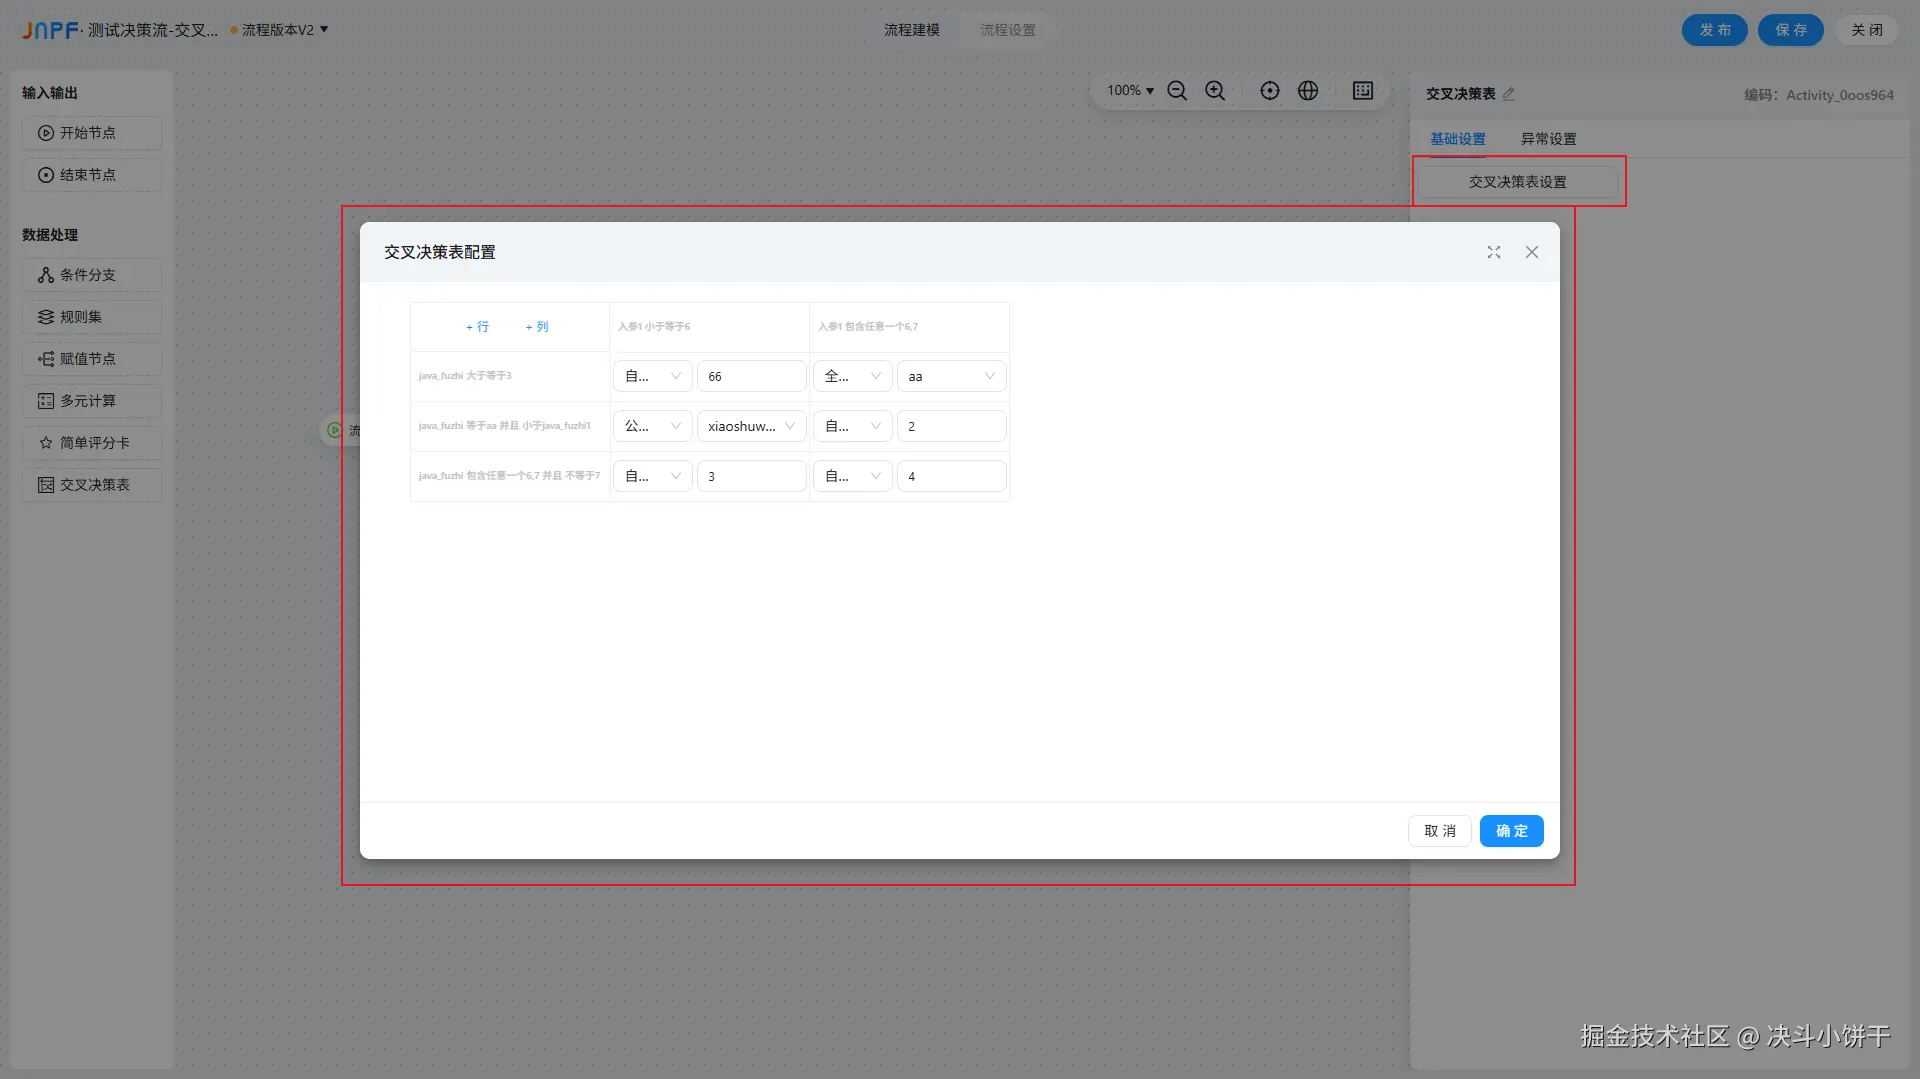Viewport: 1920px width, 1079px height.
Task: Switch to the 基础设置 tab
Action: click(x=1458, y=139)
